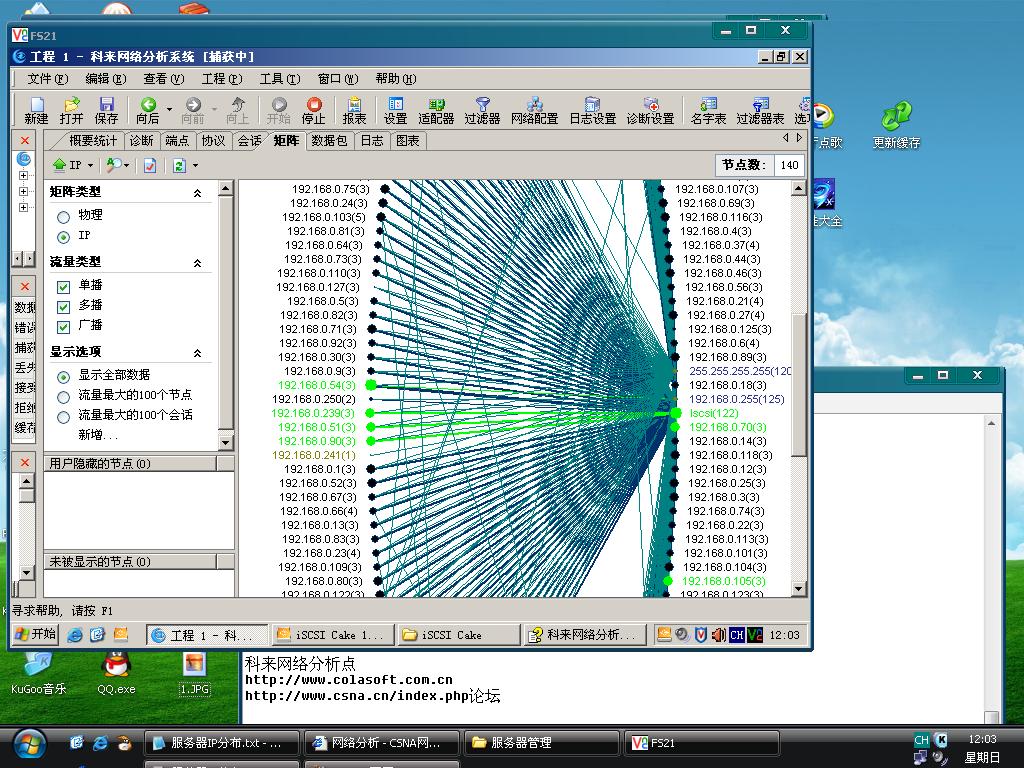The width and height of the screenshot is (1024, 768).
Task: Stop capture with the 停止 button
Action: 314,109
